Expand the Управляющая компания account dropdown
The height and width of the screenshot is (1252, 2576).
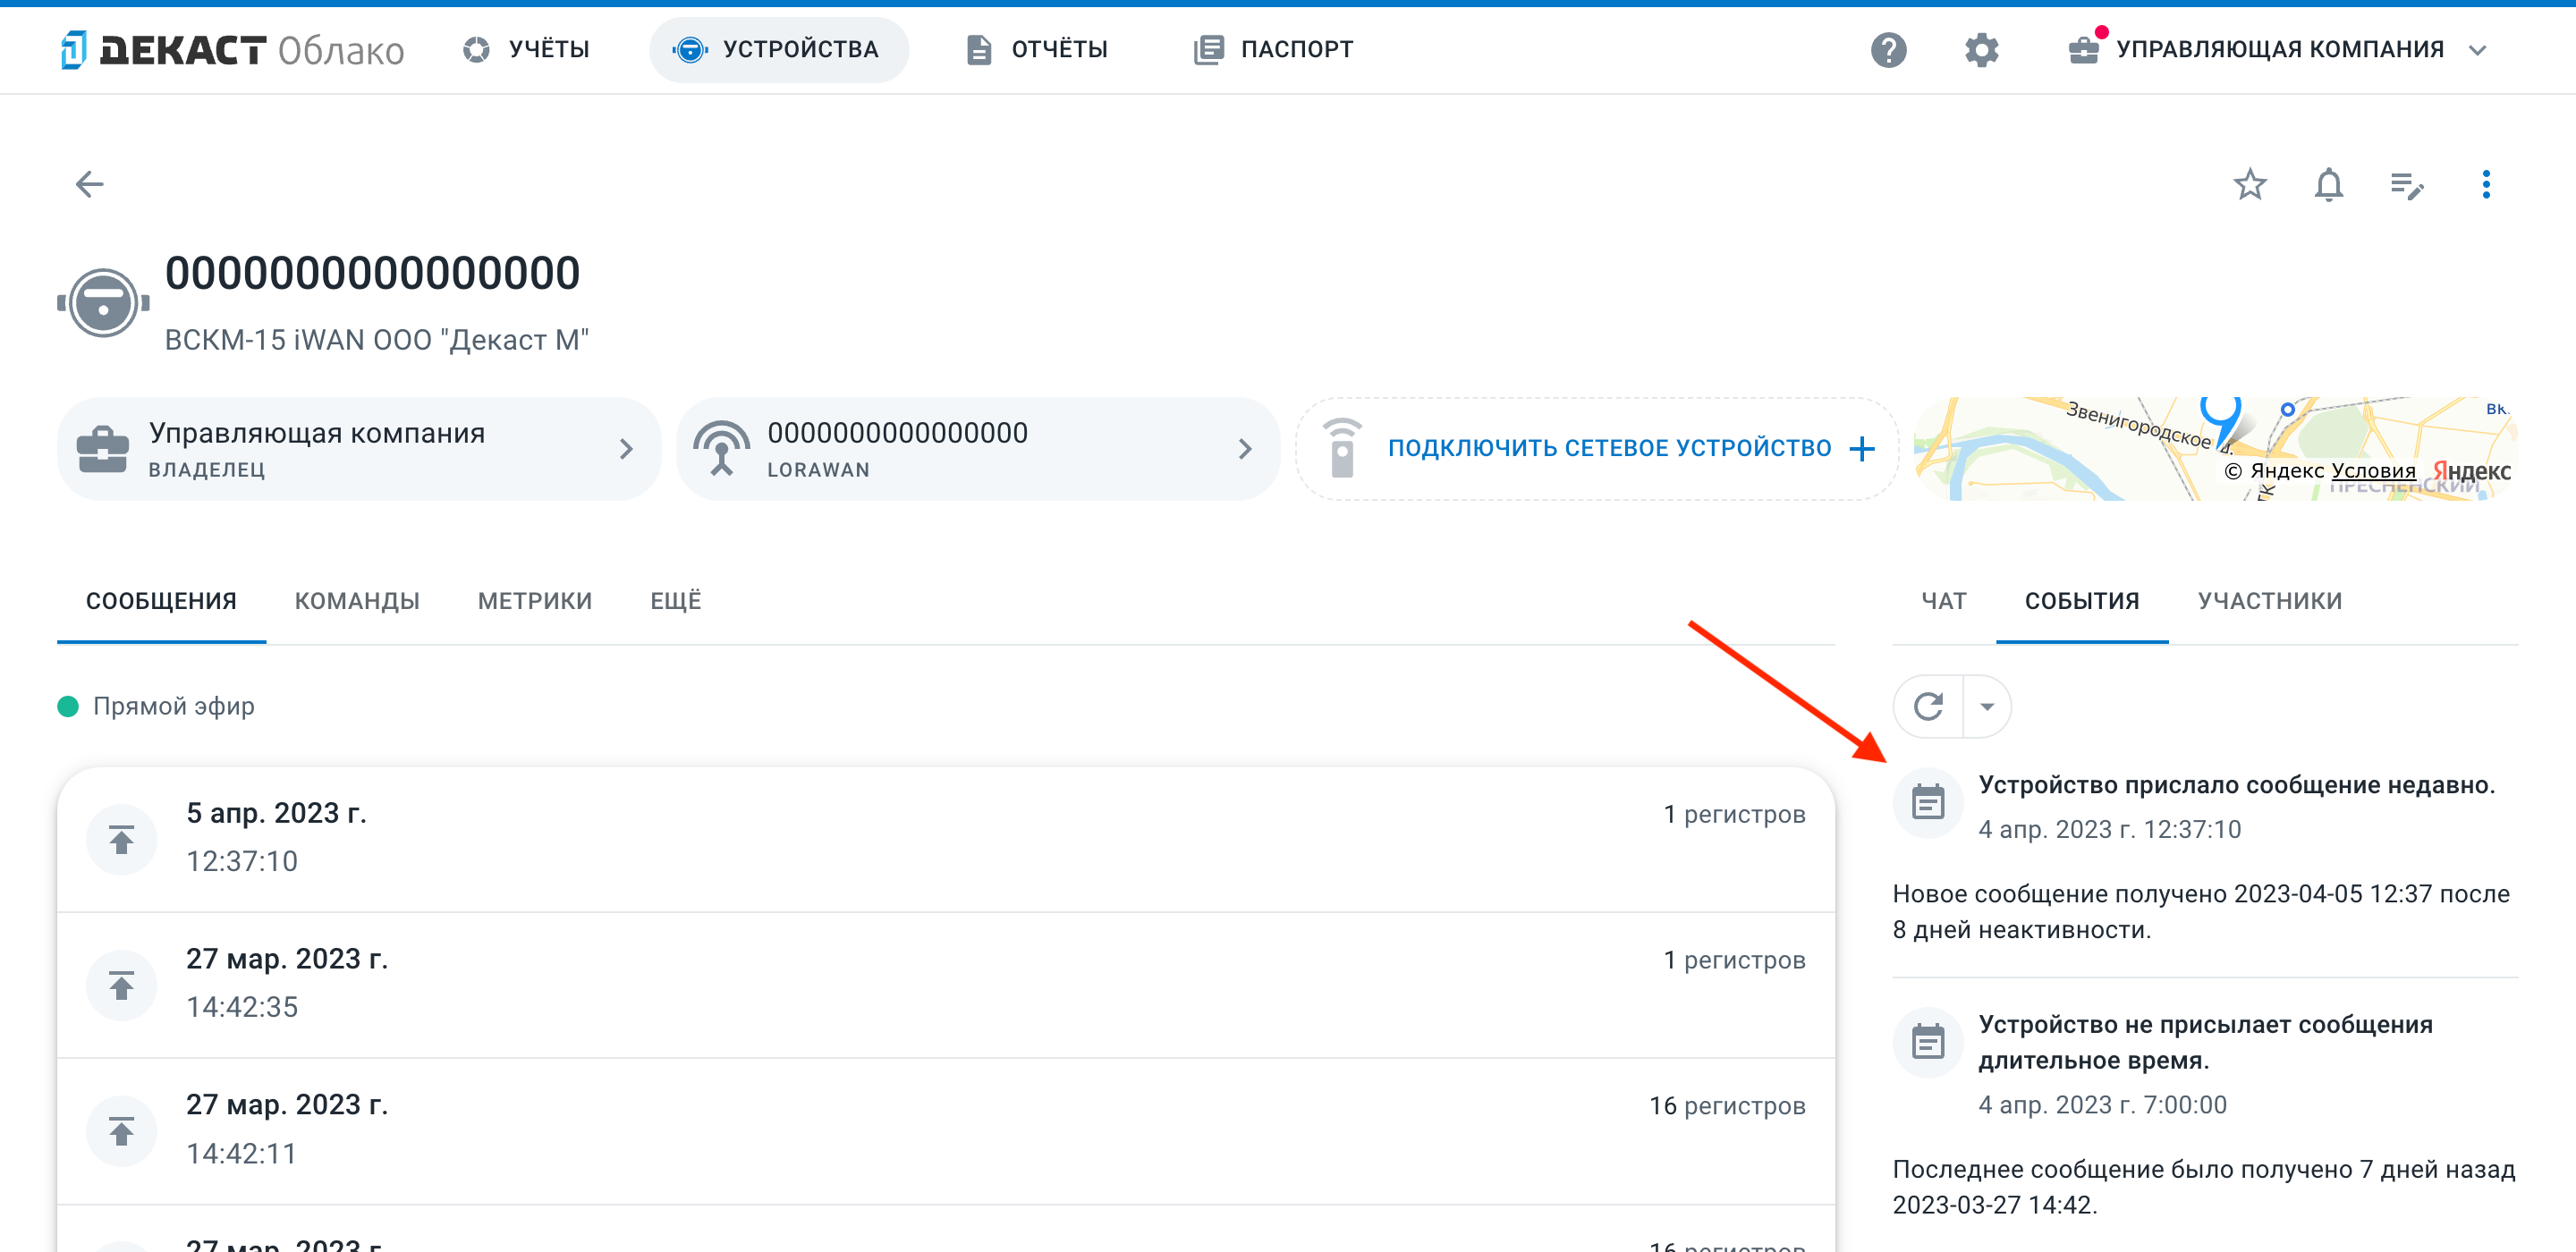2278,49
